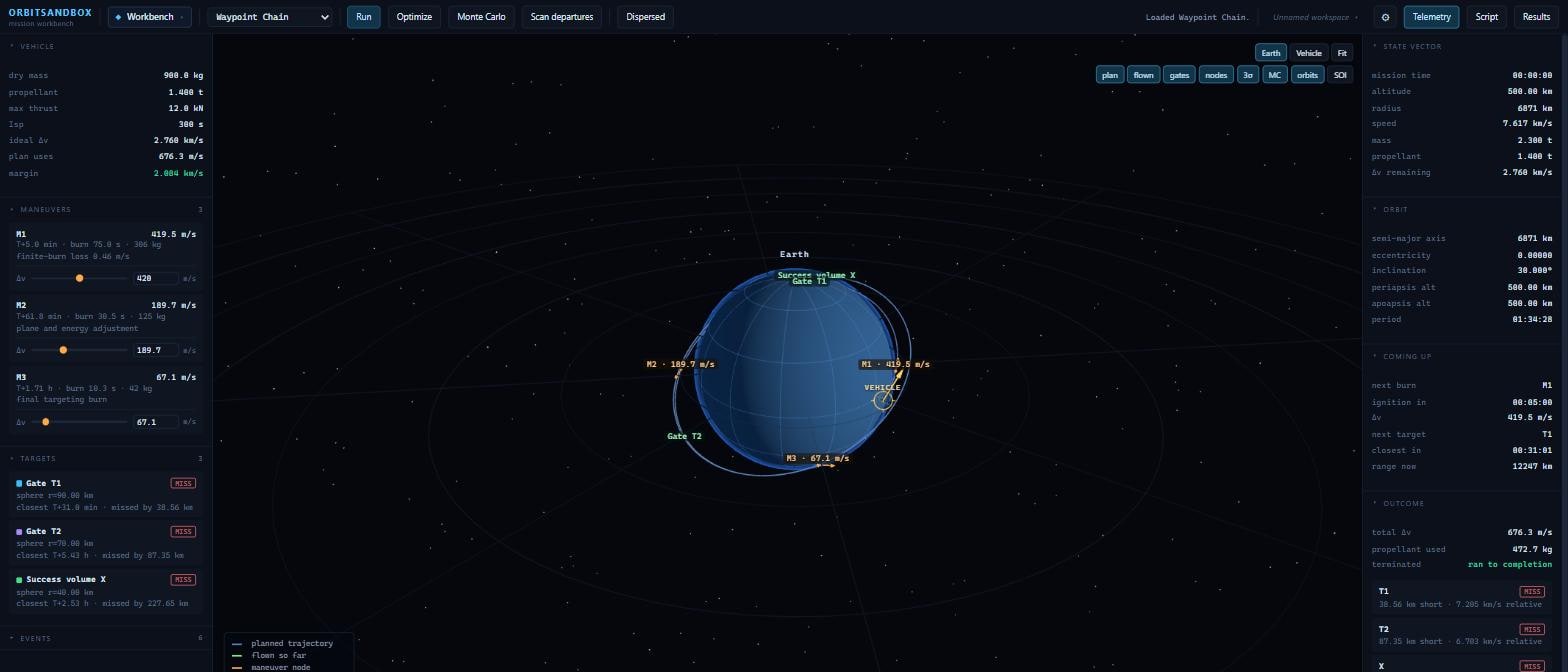This screenshot has width=1568, height=672.
Task: Switch to the Script tab
Action: 1487,17
